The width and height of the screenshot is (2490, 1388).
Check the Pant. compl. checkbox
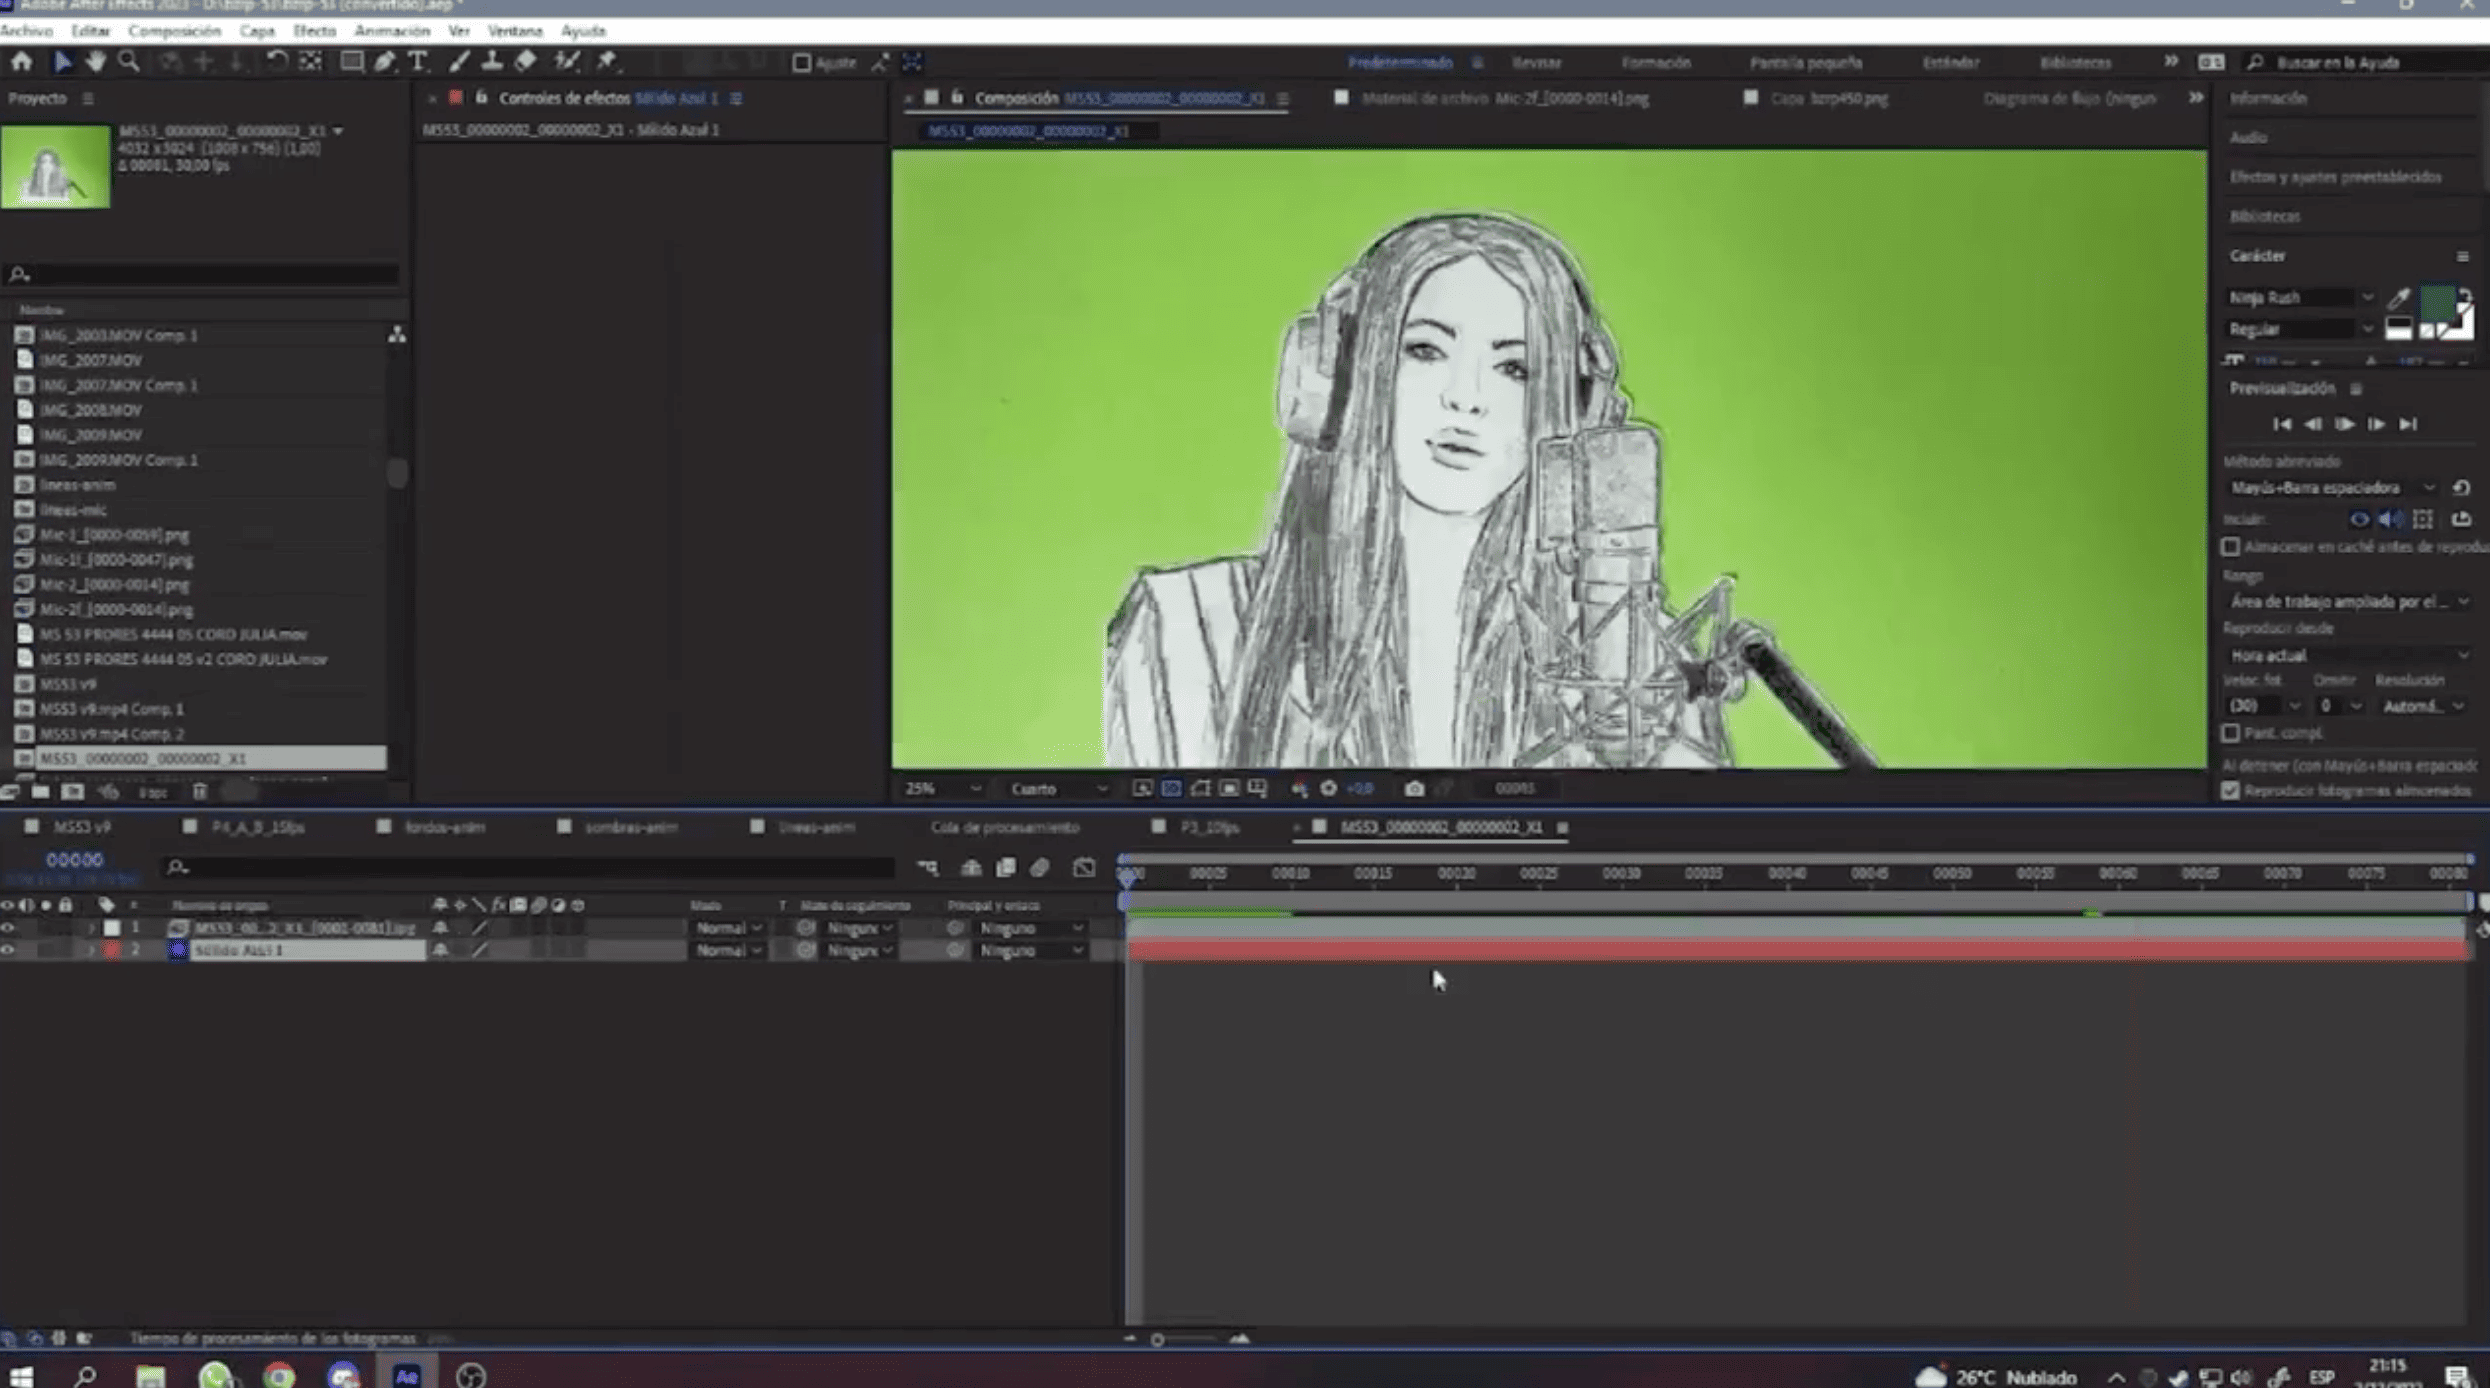click(2230, 733)
